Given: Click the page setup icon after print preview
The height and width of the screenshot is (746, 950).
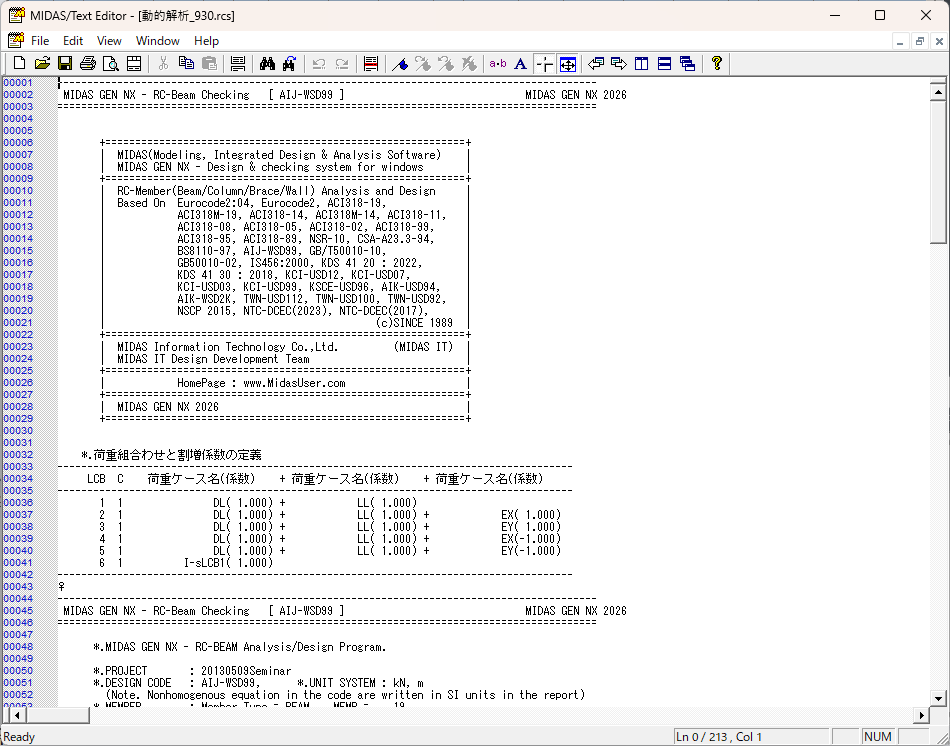Looking at the screenshot, I should [x=134, y=64].
